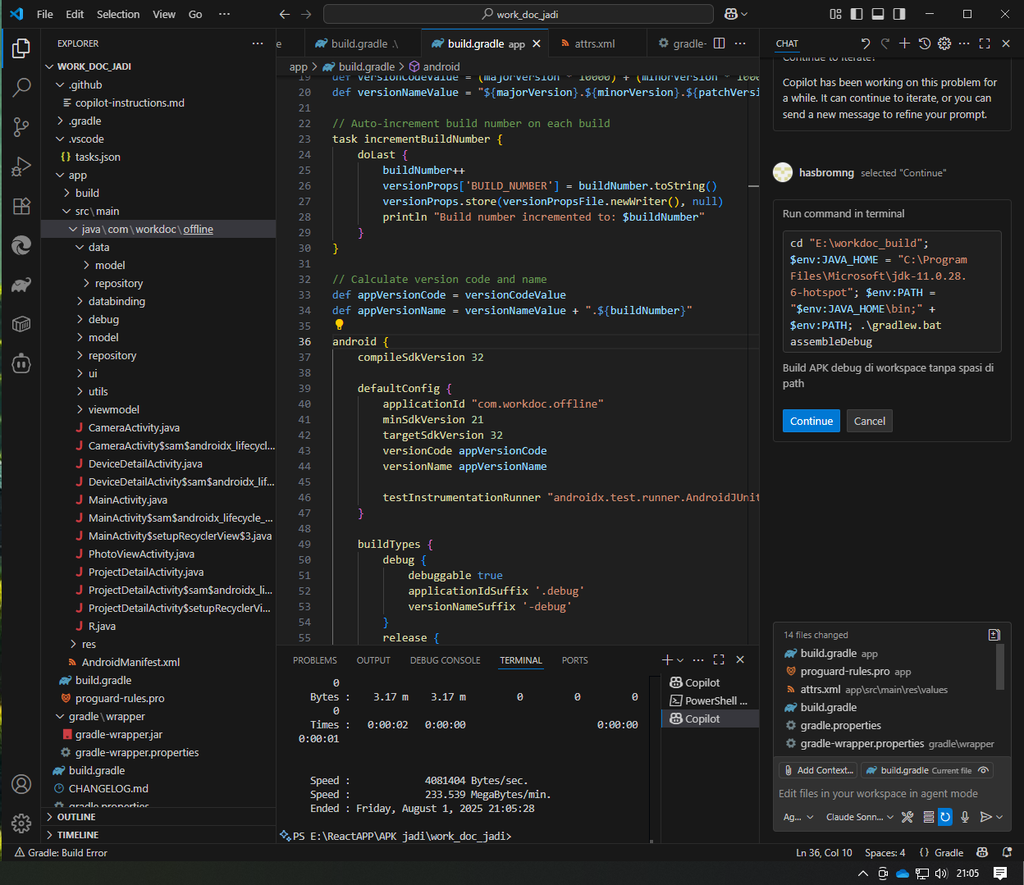Expand the OUTLINE section
Screen dimensions: 1024x885
(x=76, y=817)
